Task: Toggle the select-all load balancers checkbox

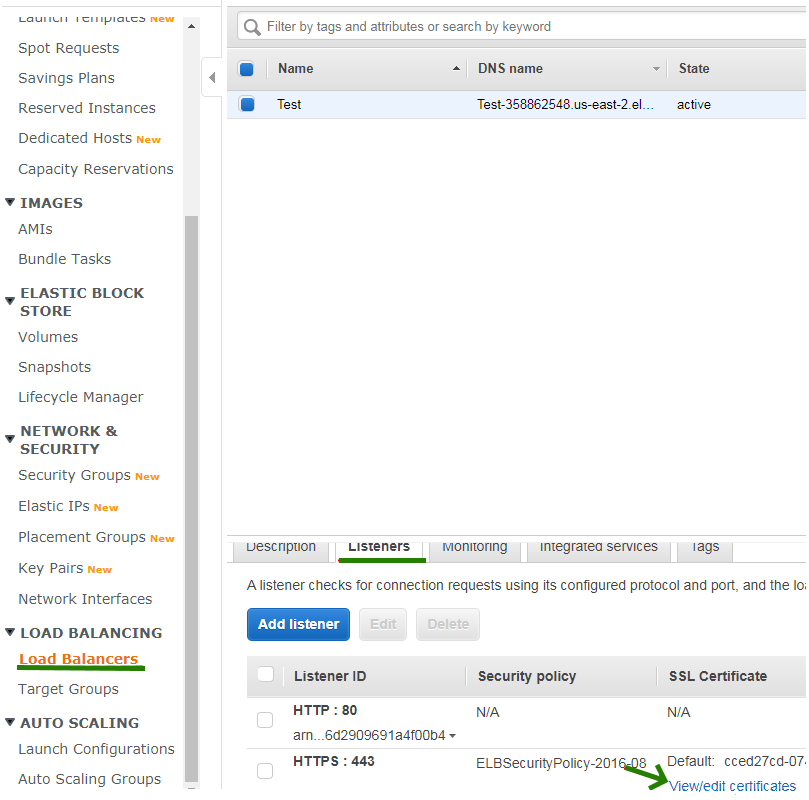Action: tap(247, 69)
